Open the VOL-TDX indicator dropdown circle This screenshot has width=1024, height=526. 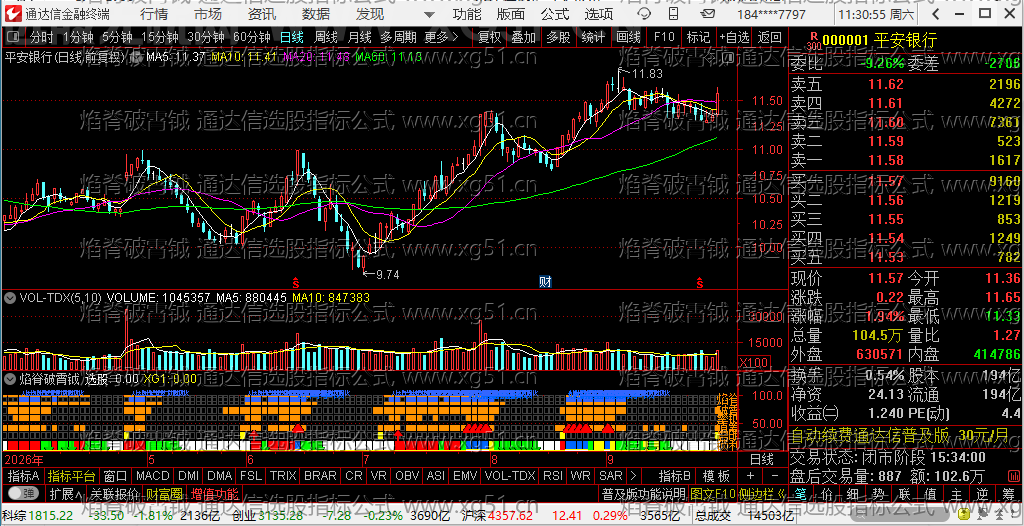10,298
